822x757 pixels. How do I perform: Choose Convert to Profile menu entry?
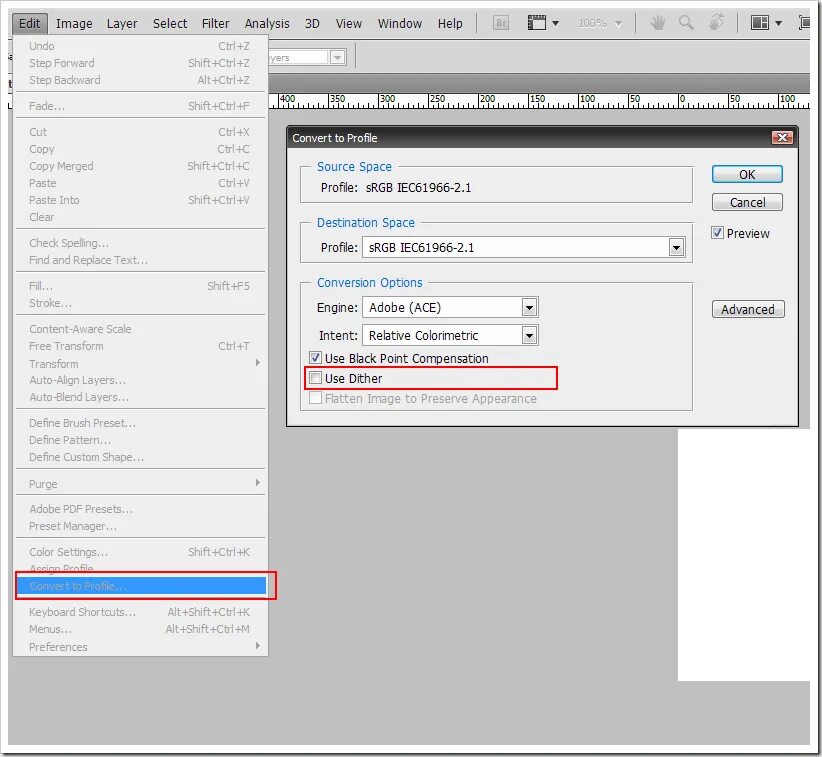click(141, 586)
